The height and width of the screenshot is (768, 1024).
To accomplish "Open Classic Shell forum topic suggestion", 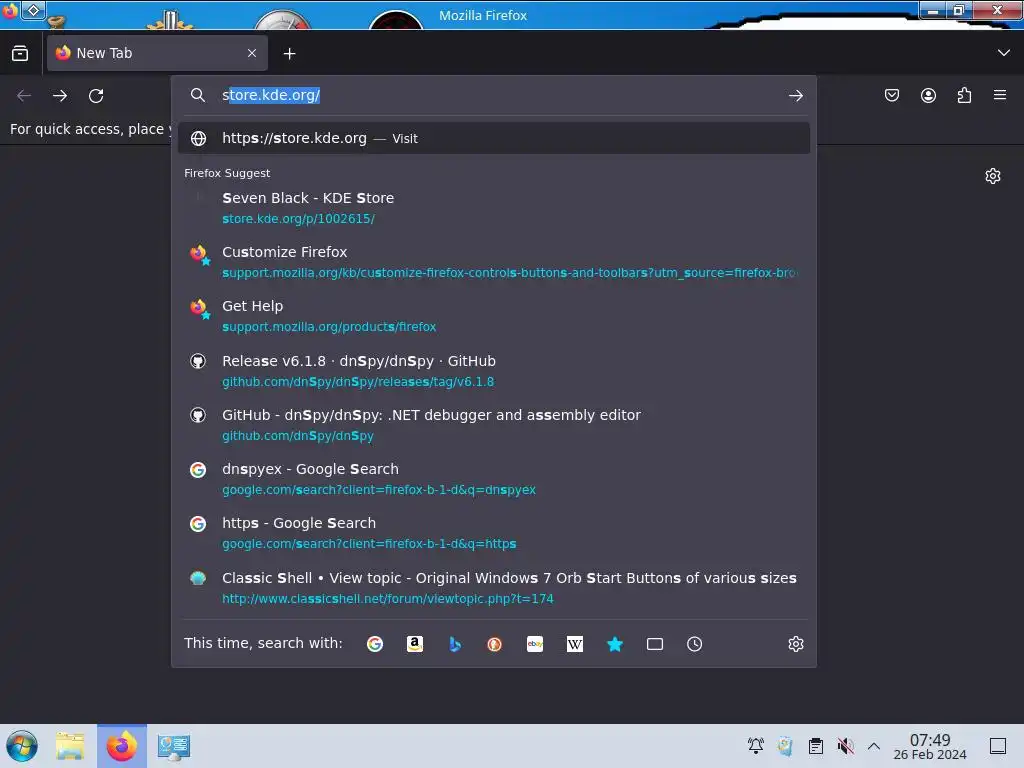I will (x=494, y=588).
